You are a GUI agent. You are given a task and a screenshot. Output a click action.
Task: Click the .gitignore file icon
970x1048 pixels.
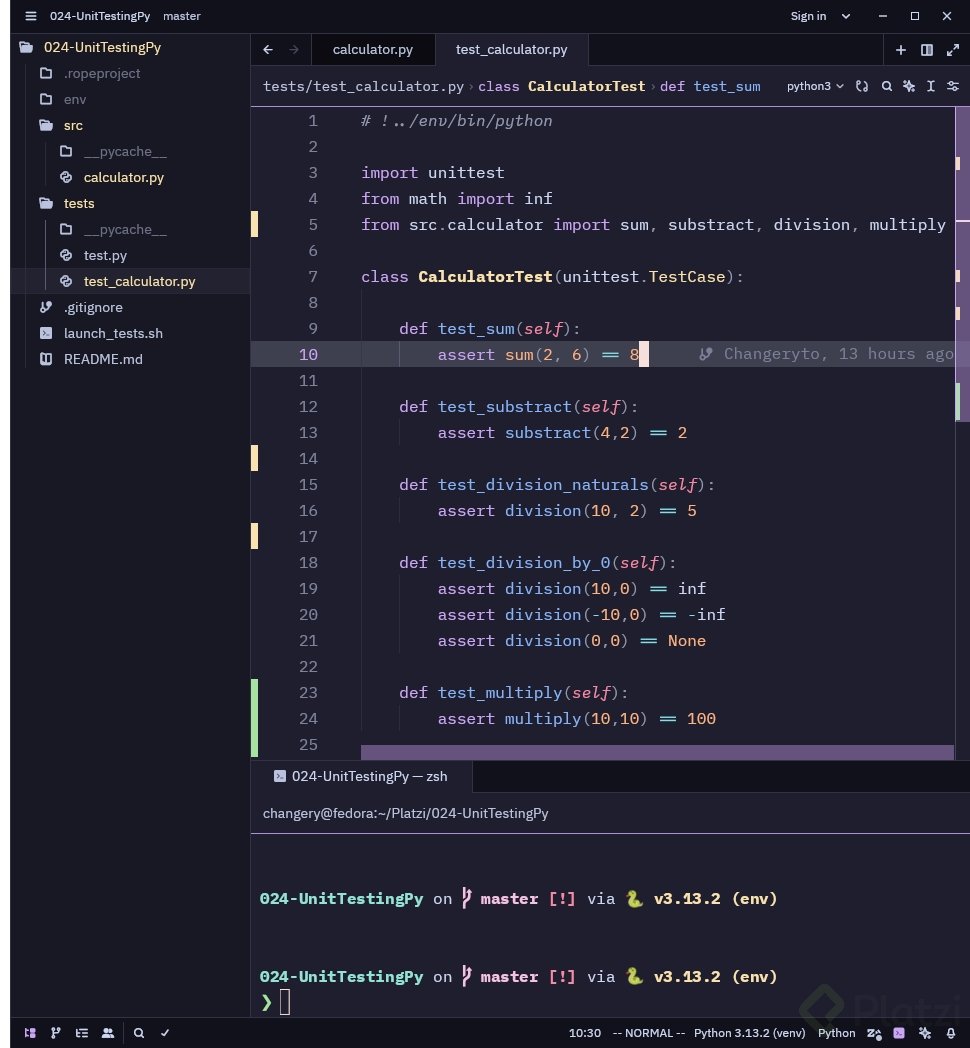(46, 307)
